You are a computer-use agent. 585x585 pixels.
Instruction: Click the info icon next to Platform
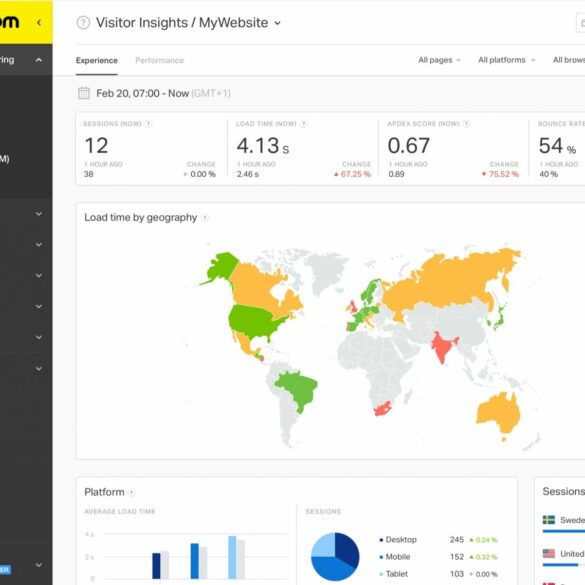coord(131,492)
